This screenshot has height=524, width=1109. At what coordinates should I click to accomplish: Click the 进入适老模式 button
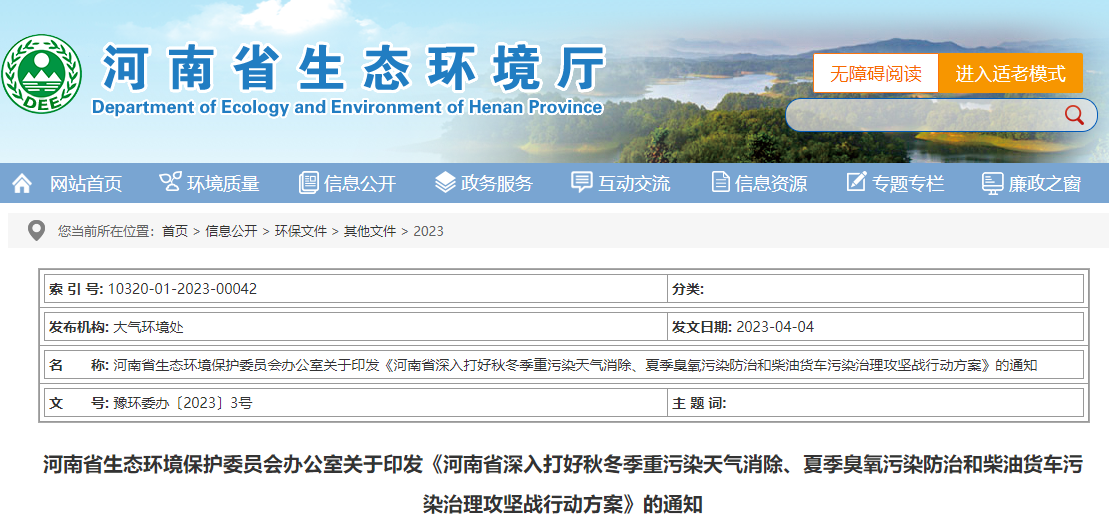(1011, 74)
